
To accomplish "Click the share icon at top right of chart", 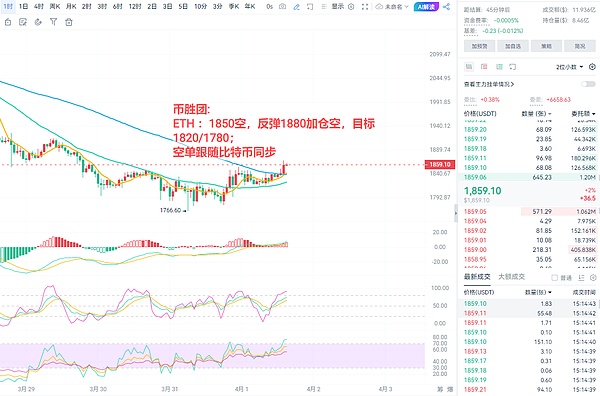I will tap(446, 7).
